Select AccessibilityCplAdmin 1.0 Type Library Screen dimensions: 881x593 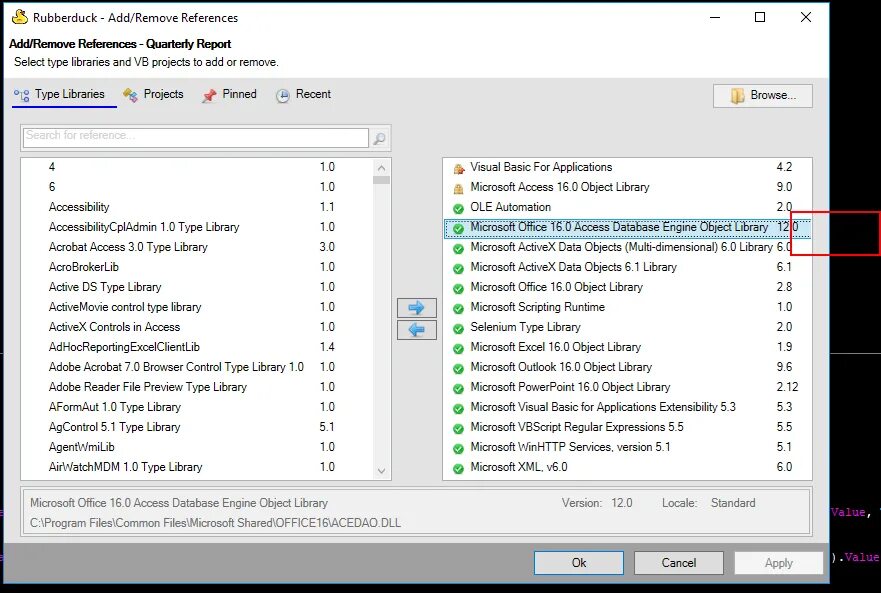point(197,227)
